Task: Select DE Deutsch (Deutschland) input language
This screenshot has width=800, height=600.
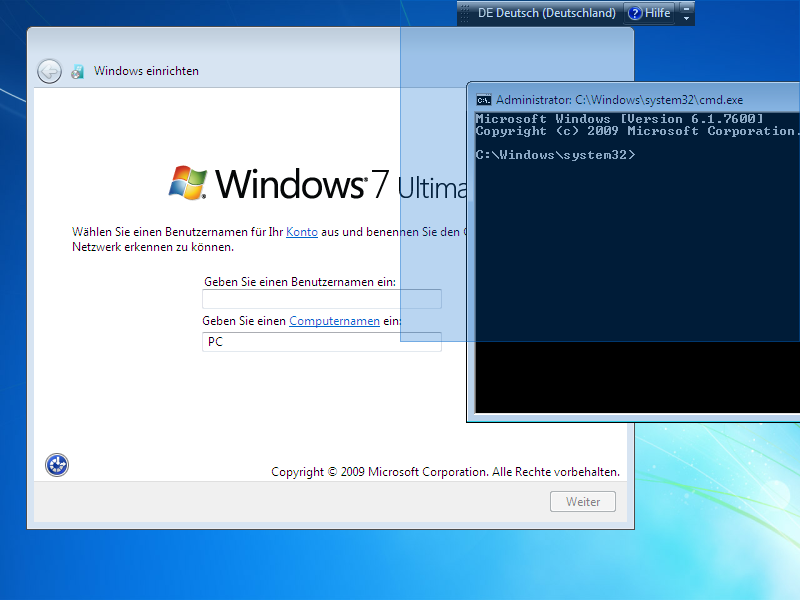Action: coord(546,13)
